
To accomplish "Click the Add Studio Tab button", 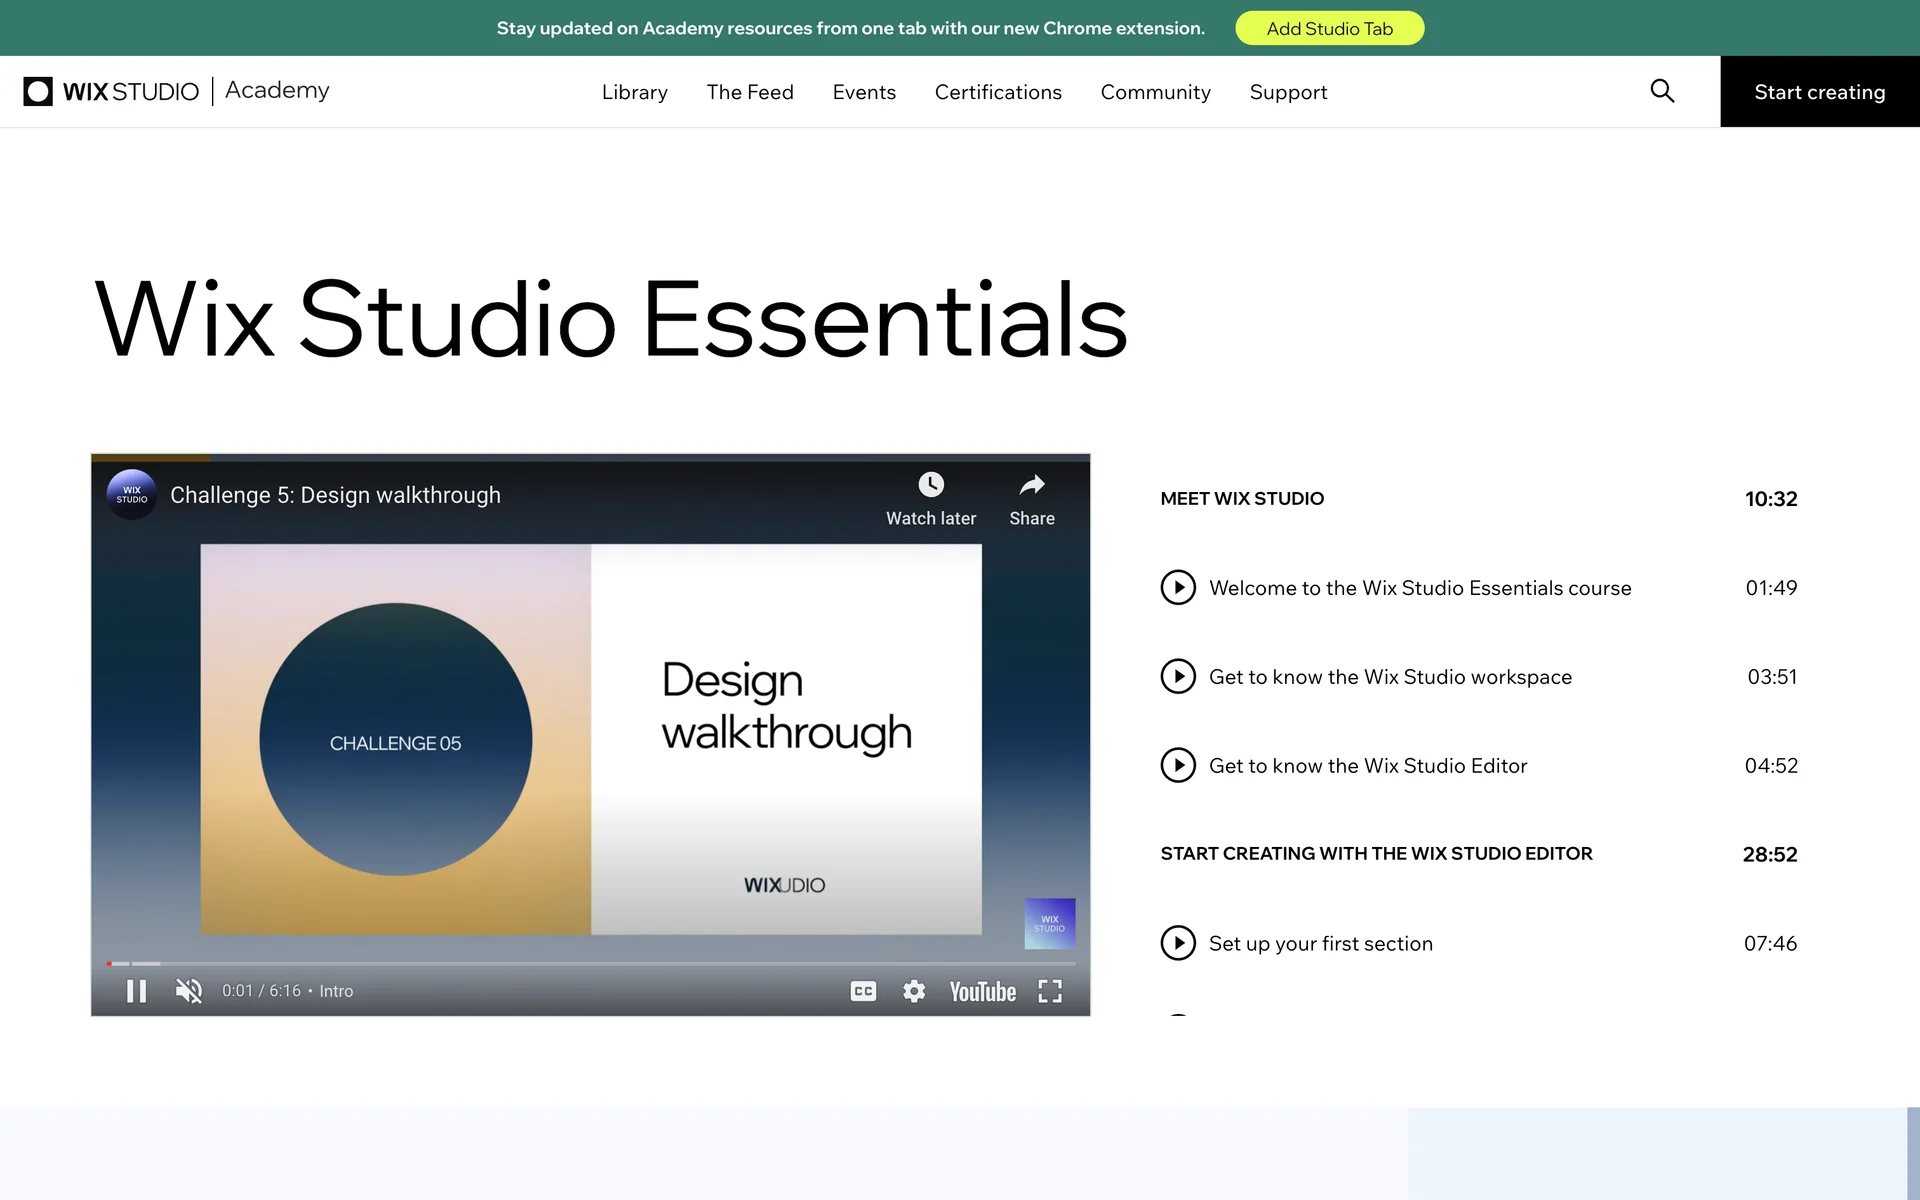I will [1329, 28].
